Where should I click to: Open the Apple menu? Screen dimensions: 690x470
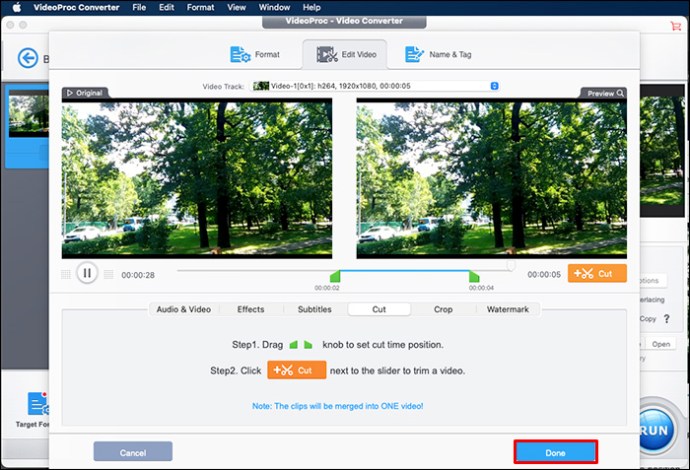16,7
